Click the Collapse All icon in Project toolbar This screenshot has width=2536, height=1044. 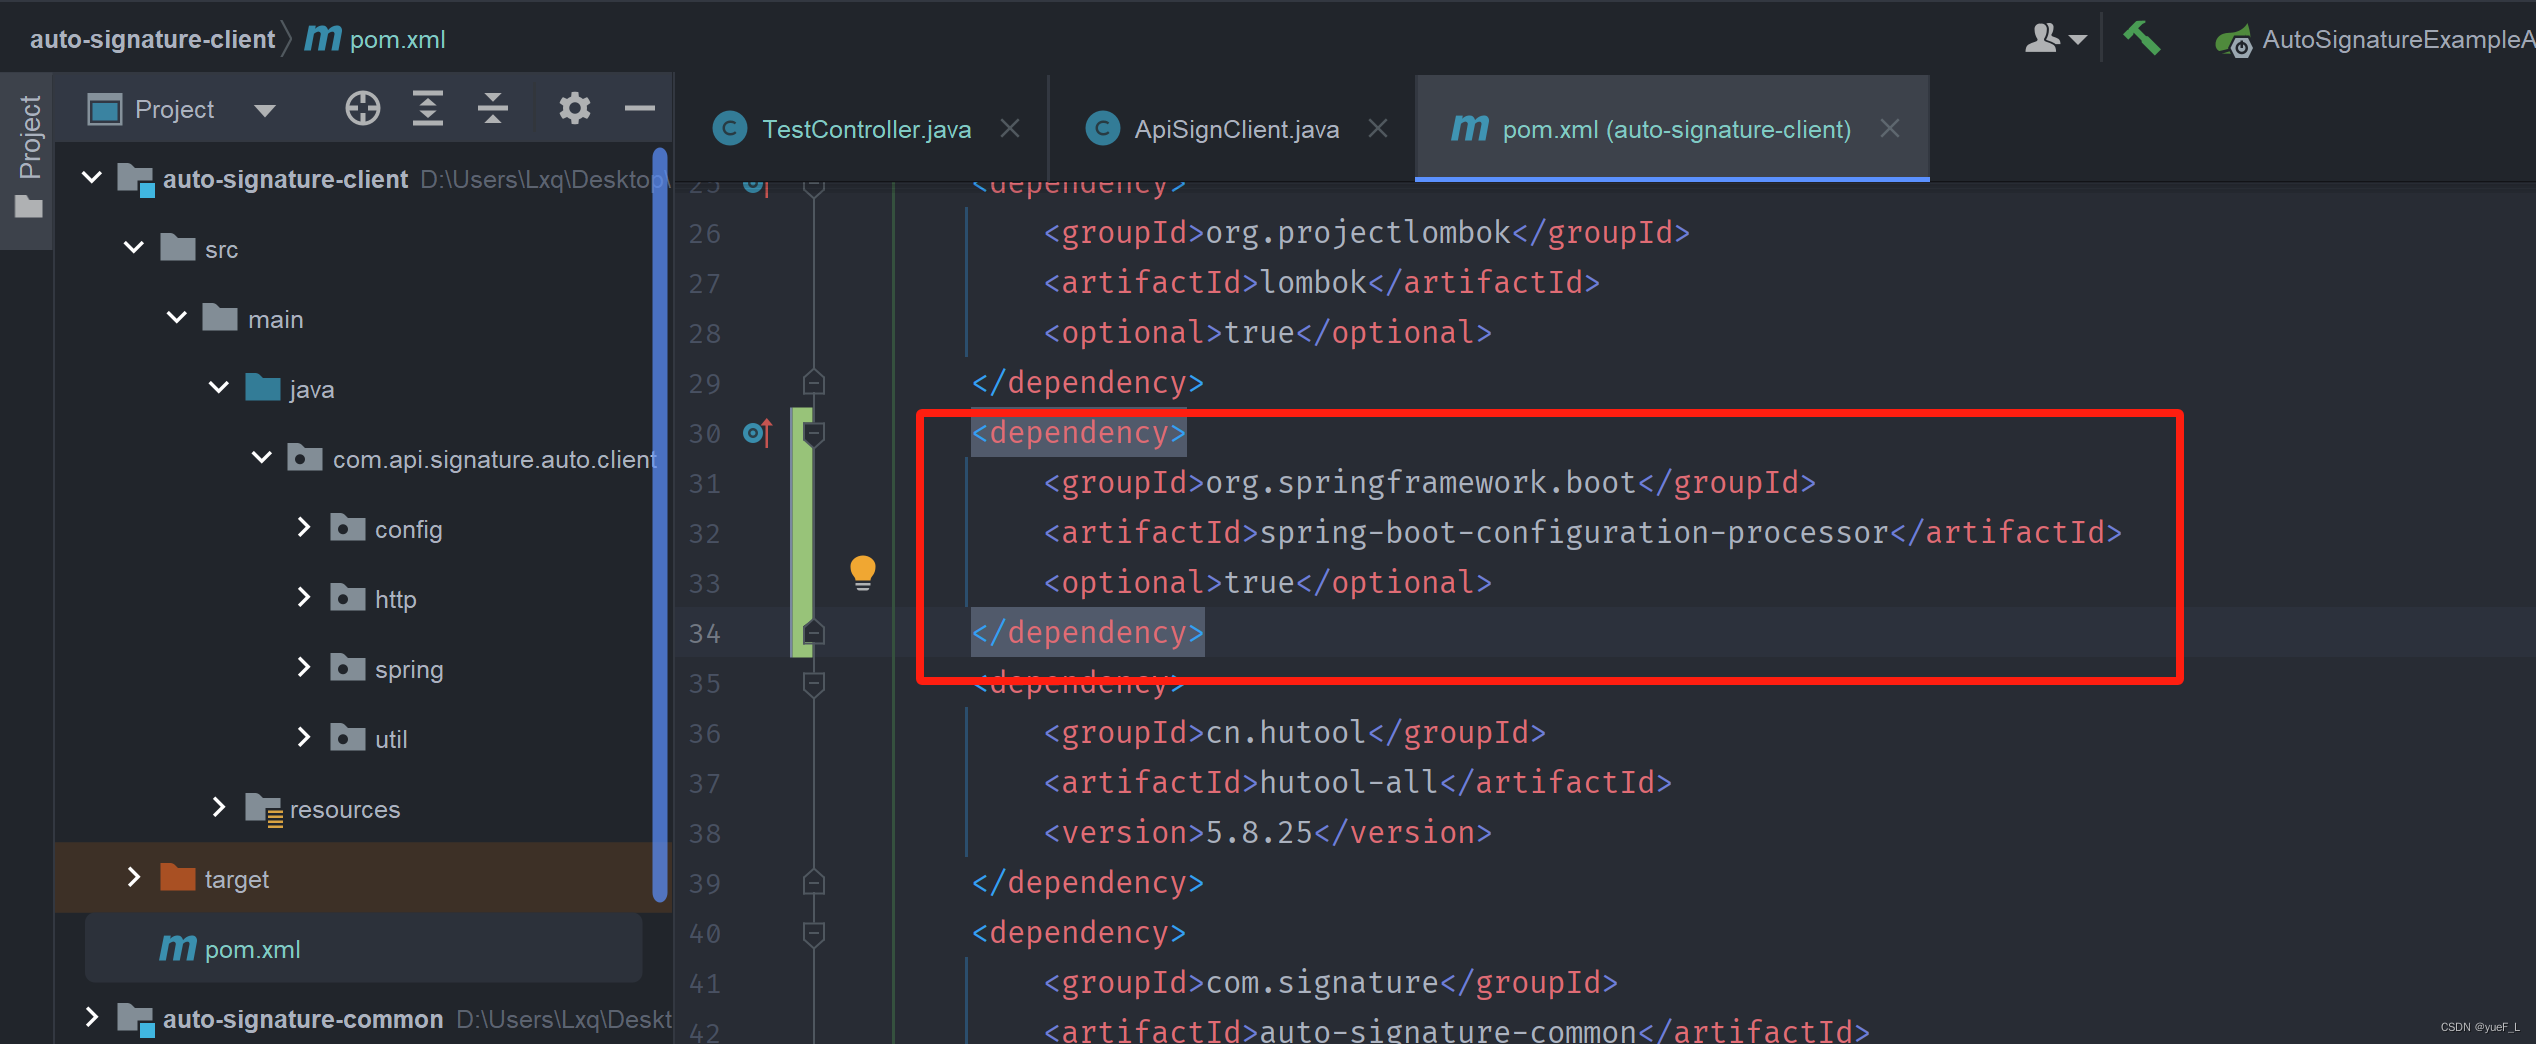point(492,108)
